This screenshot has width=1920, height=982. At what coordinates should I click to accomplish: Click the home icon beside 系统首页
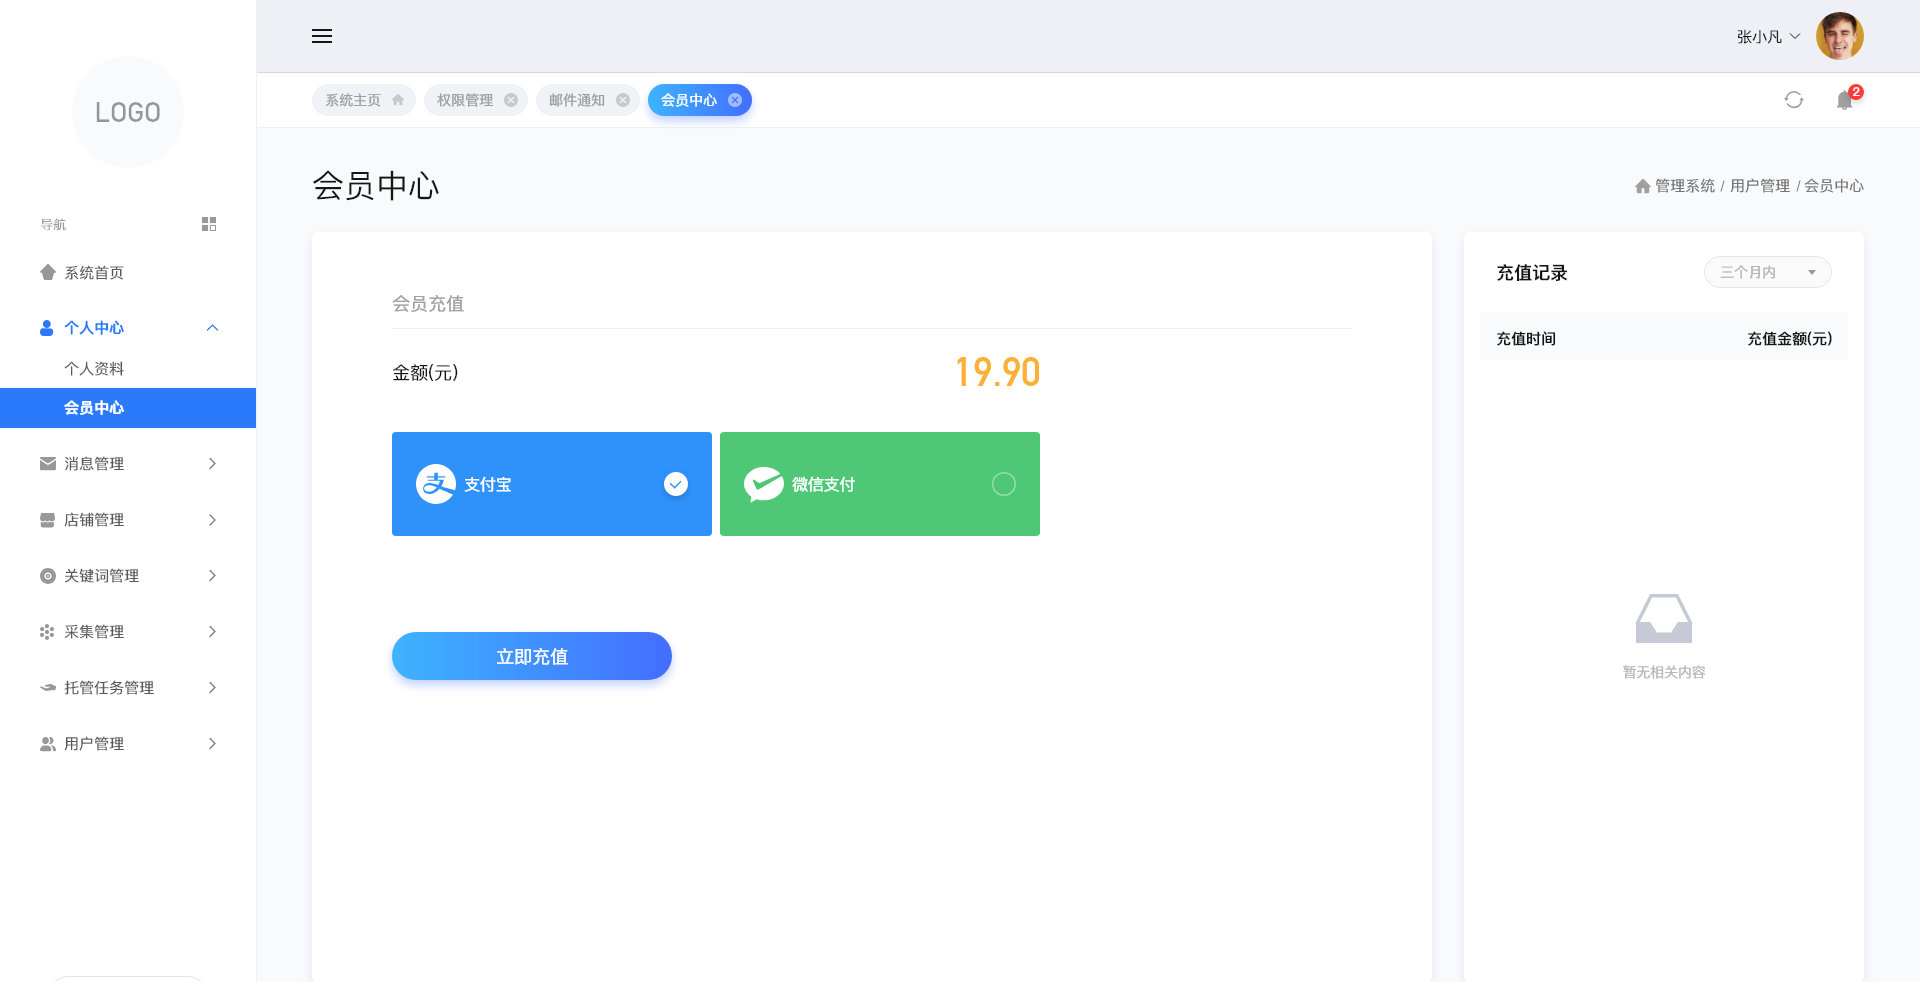click(47, 272)
